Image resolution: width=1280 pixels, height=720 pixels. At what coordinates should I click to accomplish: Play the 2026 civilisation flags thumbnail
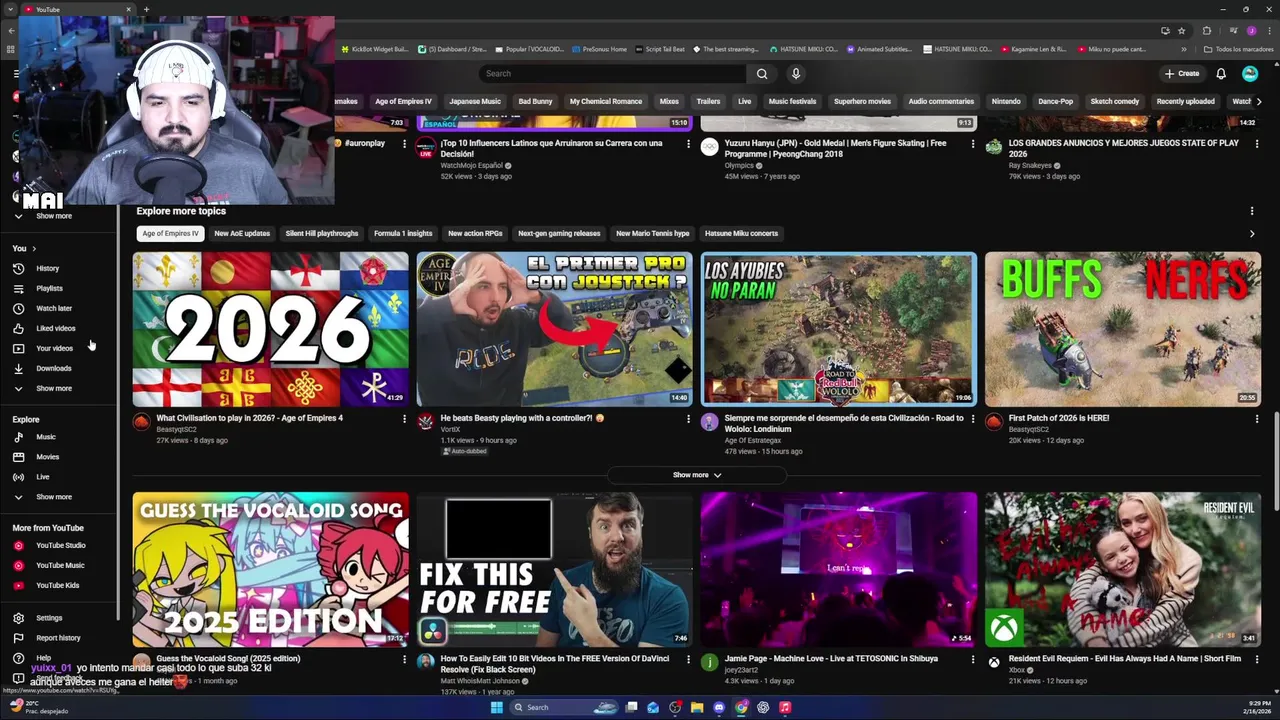coord(271,329)
